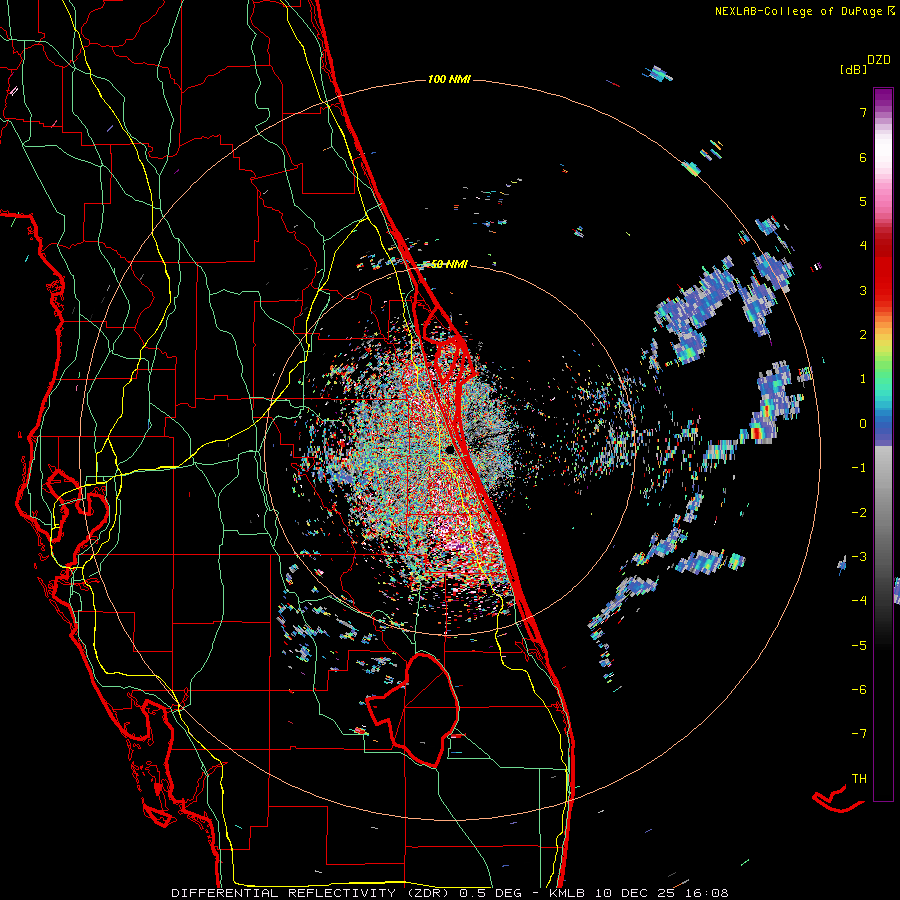The image size is (900, 900).
Task: Click the 6 dB tick label on the color scale
Action: click(x=863, y=157)
